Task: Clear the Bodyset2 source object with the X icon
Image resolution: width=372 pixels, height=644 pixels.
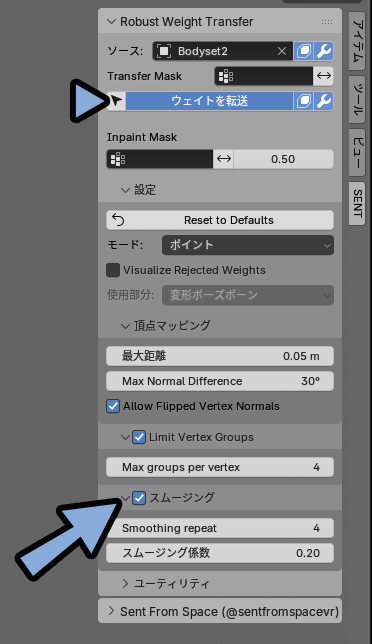Action: [x=282, y=51]
